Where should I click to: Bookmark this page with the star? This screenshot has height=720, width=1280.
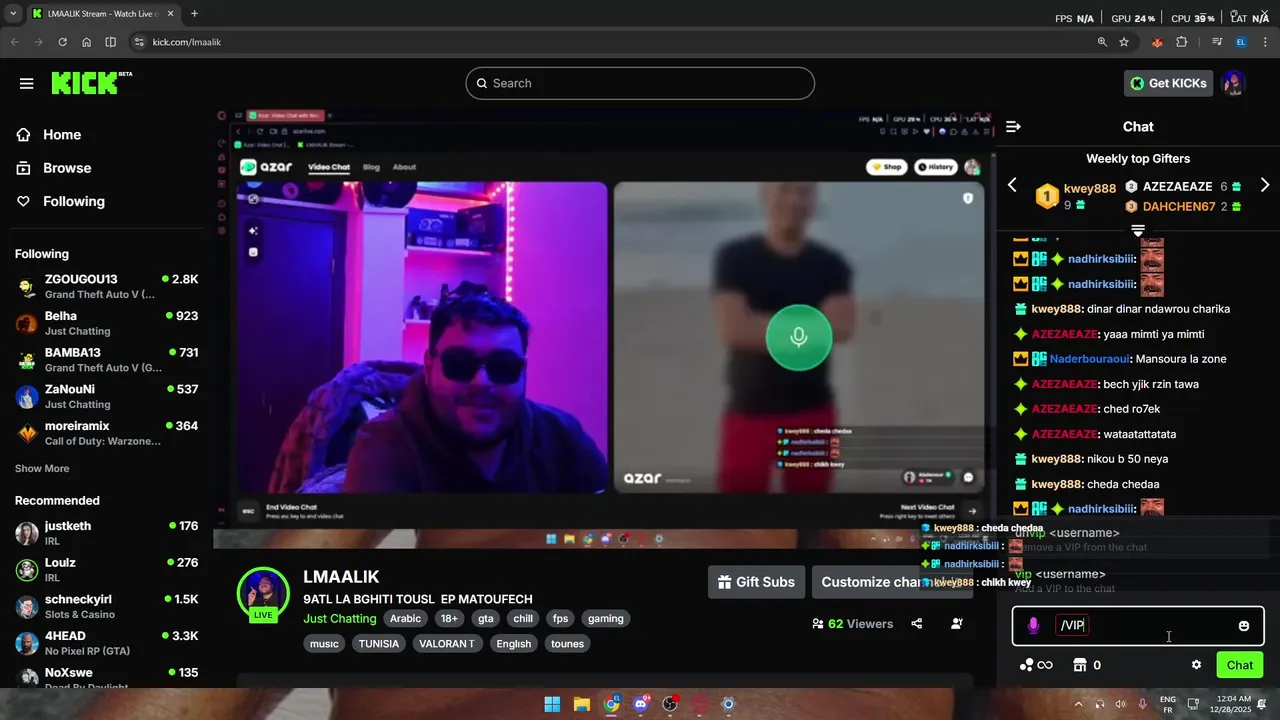click(1124, 42)
